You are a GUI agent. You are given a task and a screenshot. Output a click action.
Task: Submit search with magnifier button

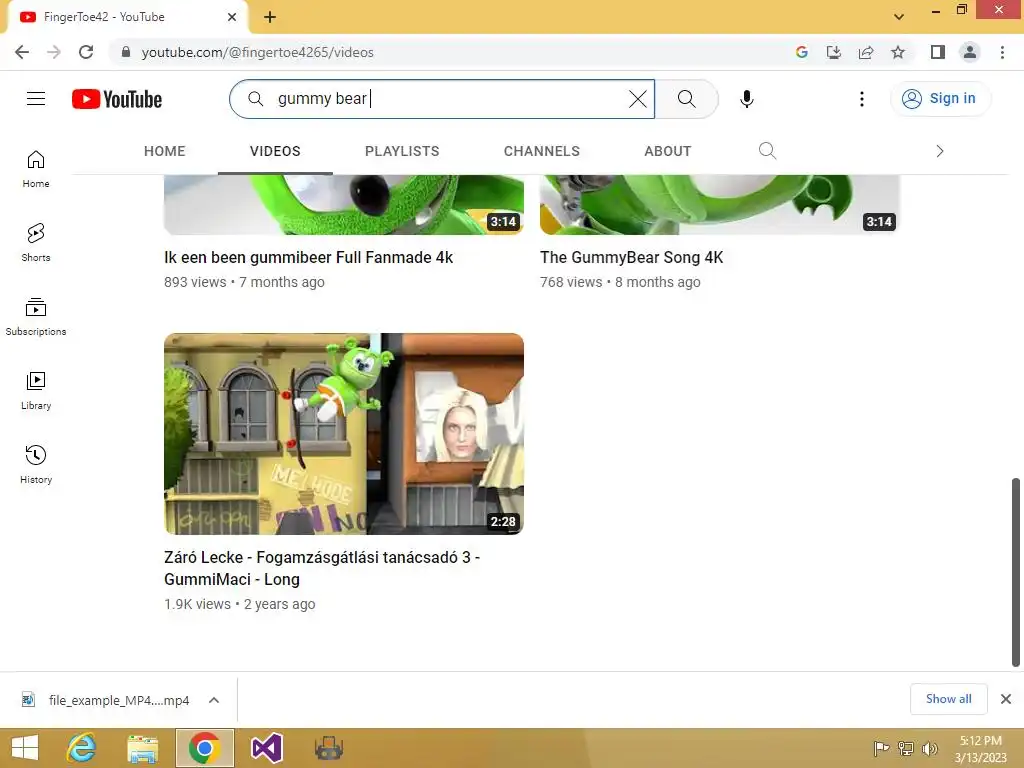(x=686, y=99)
